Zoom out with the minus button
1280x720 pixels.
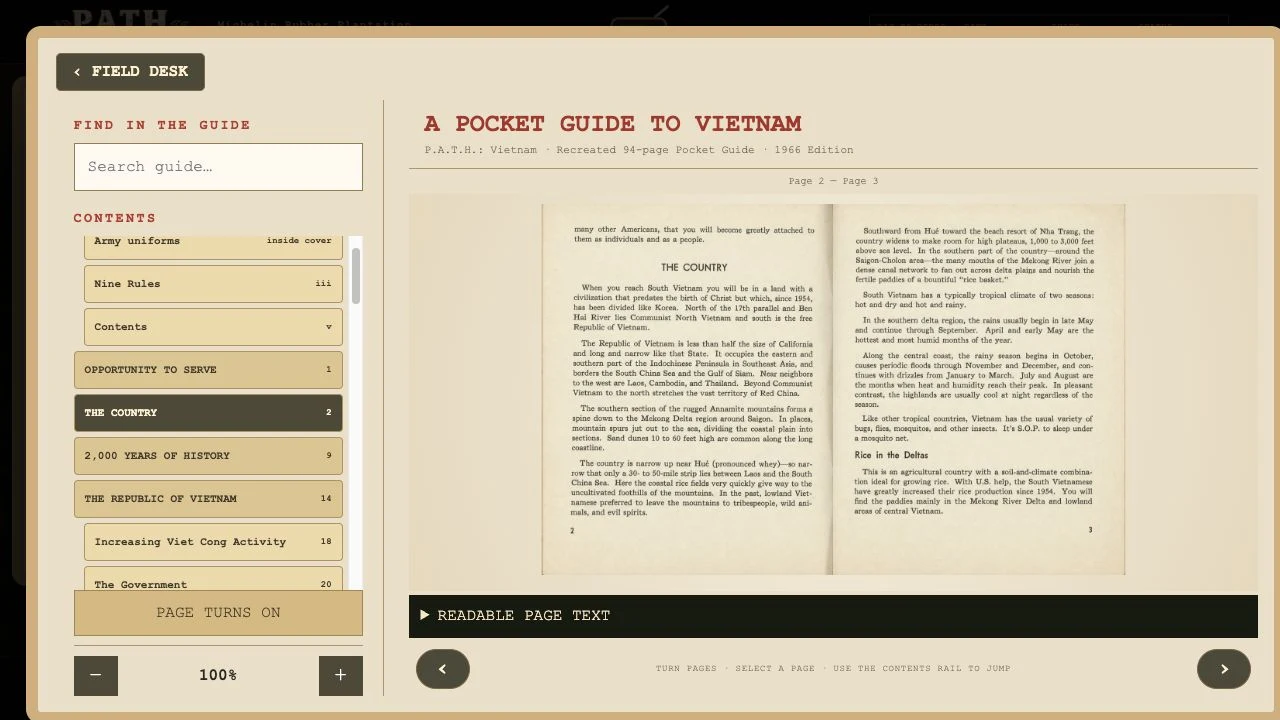click(96, 675)
